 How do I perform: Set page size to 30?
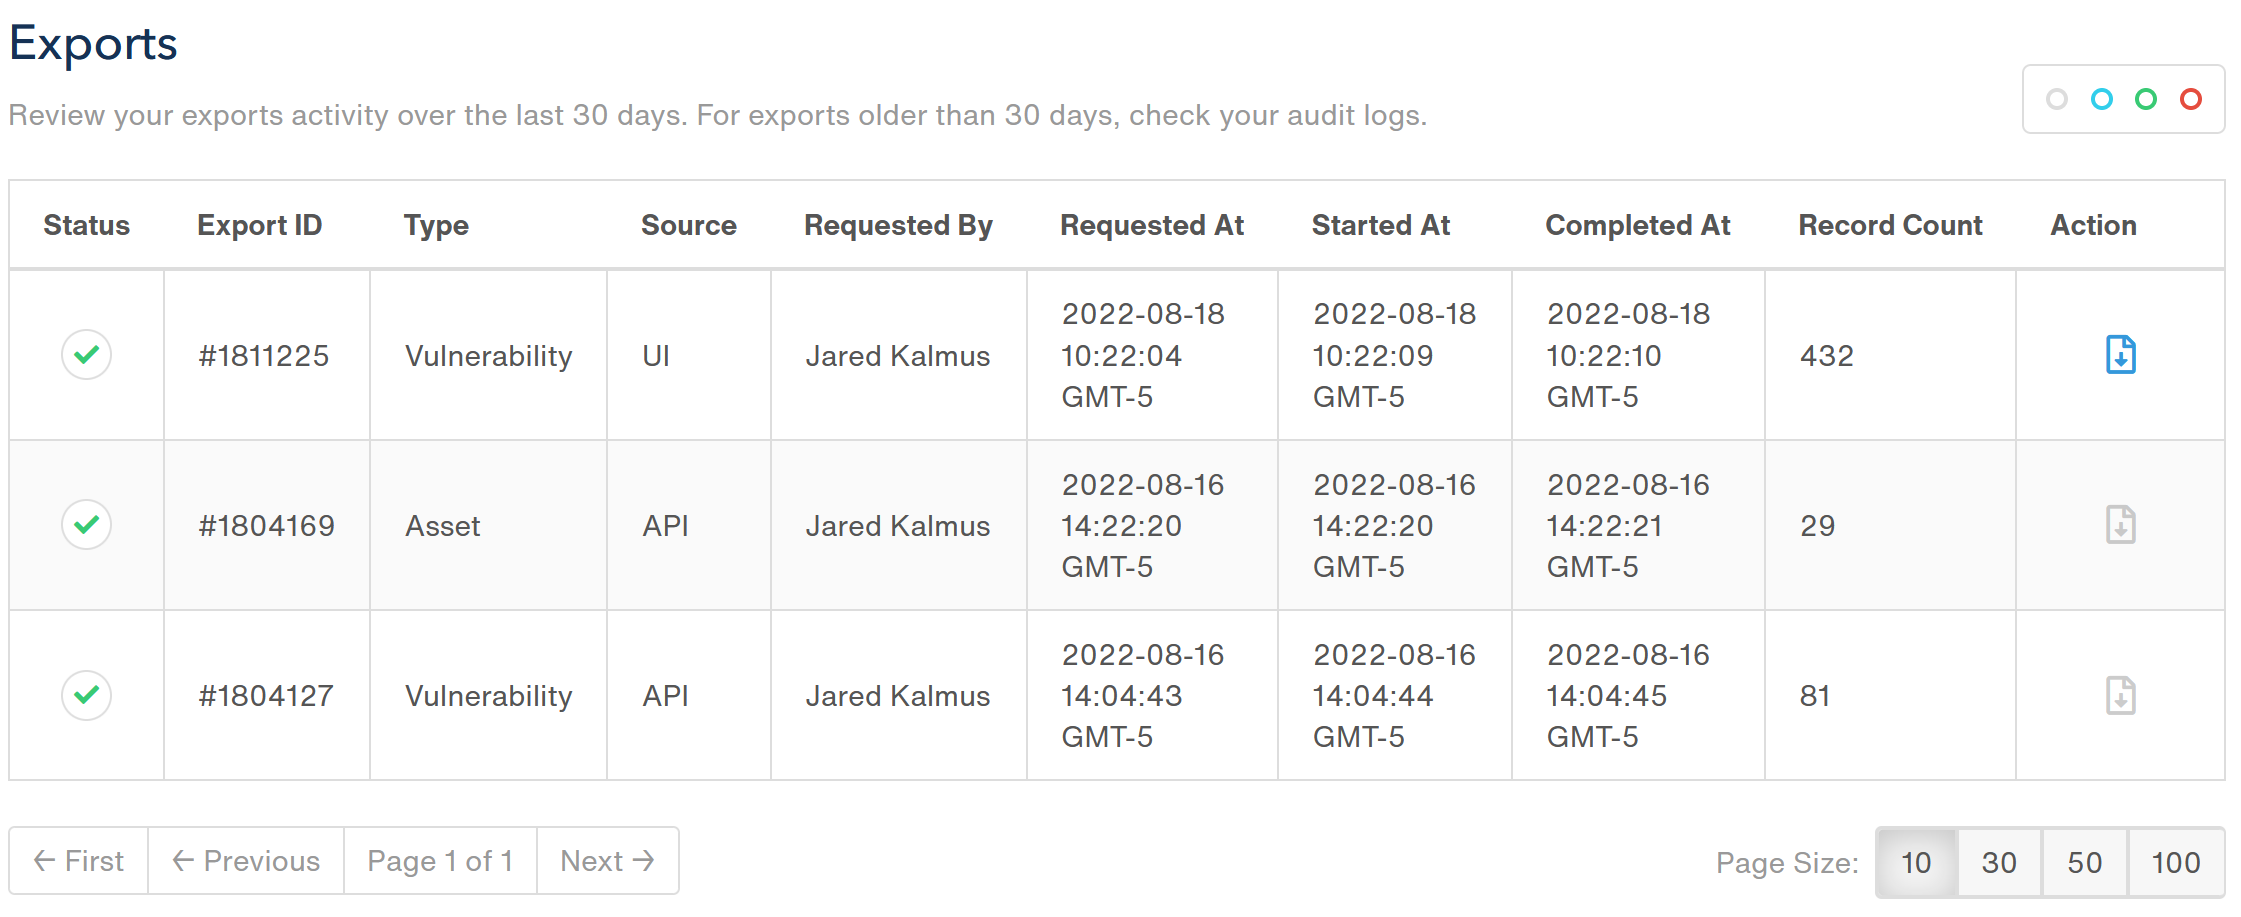point(1999,862)
